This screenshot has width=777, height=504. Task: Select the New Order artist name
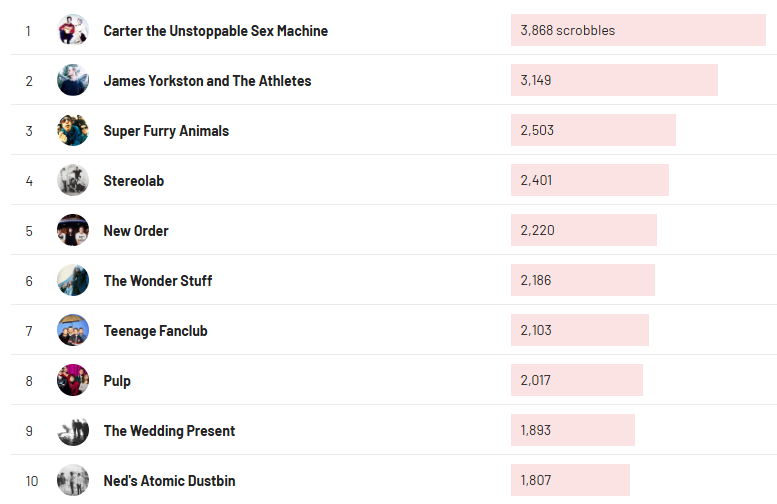point(136,231)
